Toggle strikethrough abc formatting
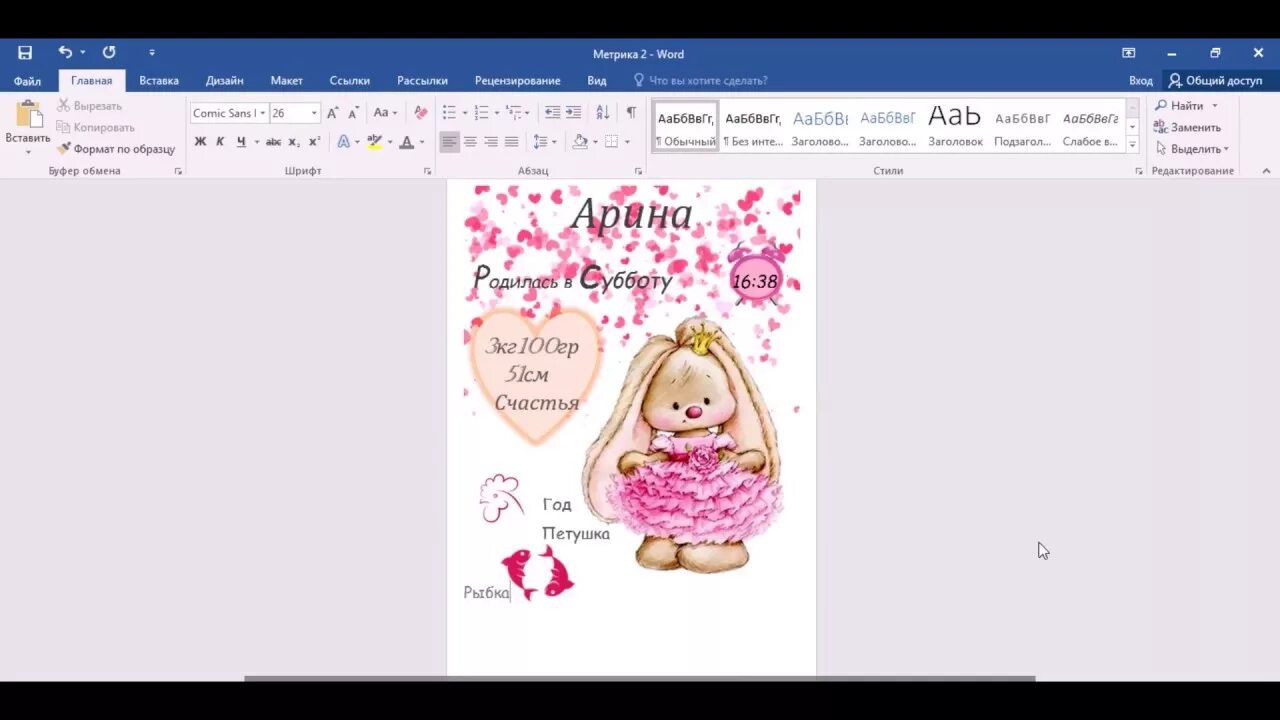This screenshot has width=1280, height=720. [x=273, y=142]
